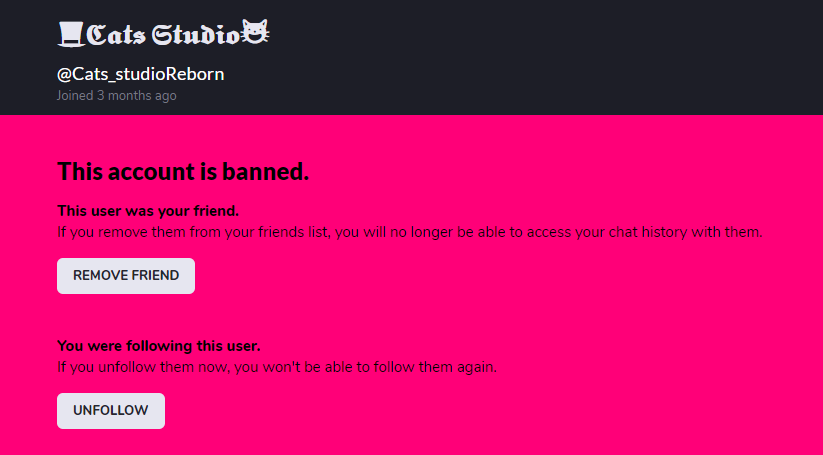Click the REMOVE FRIEND button

(x=126, y=276)
